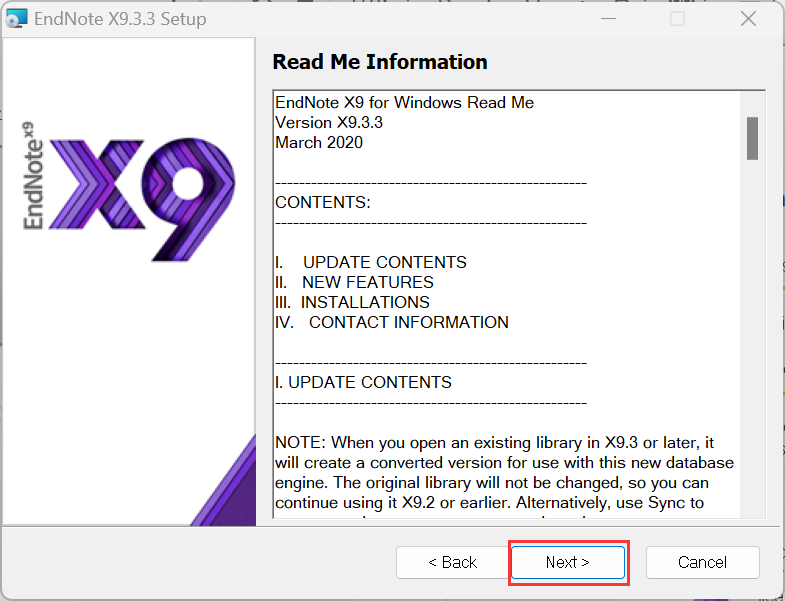This screenshot has height=601, width=785.
Task: Click the 'Read Me Information' heading
Action: (379, 62)
